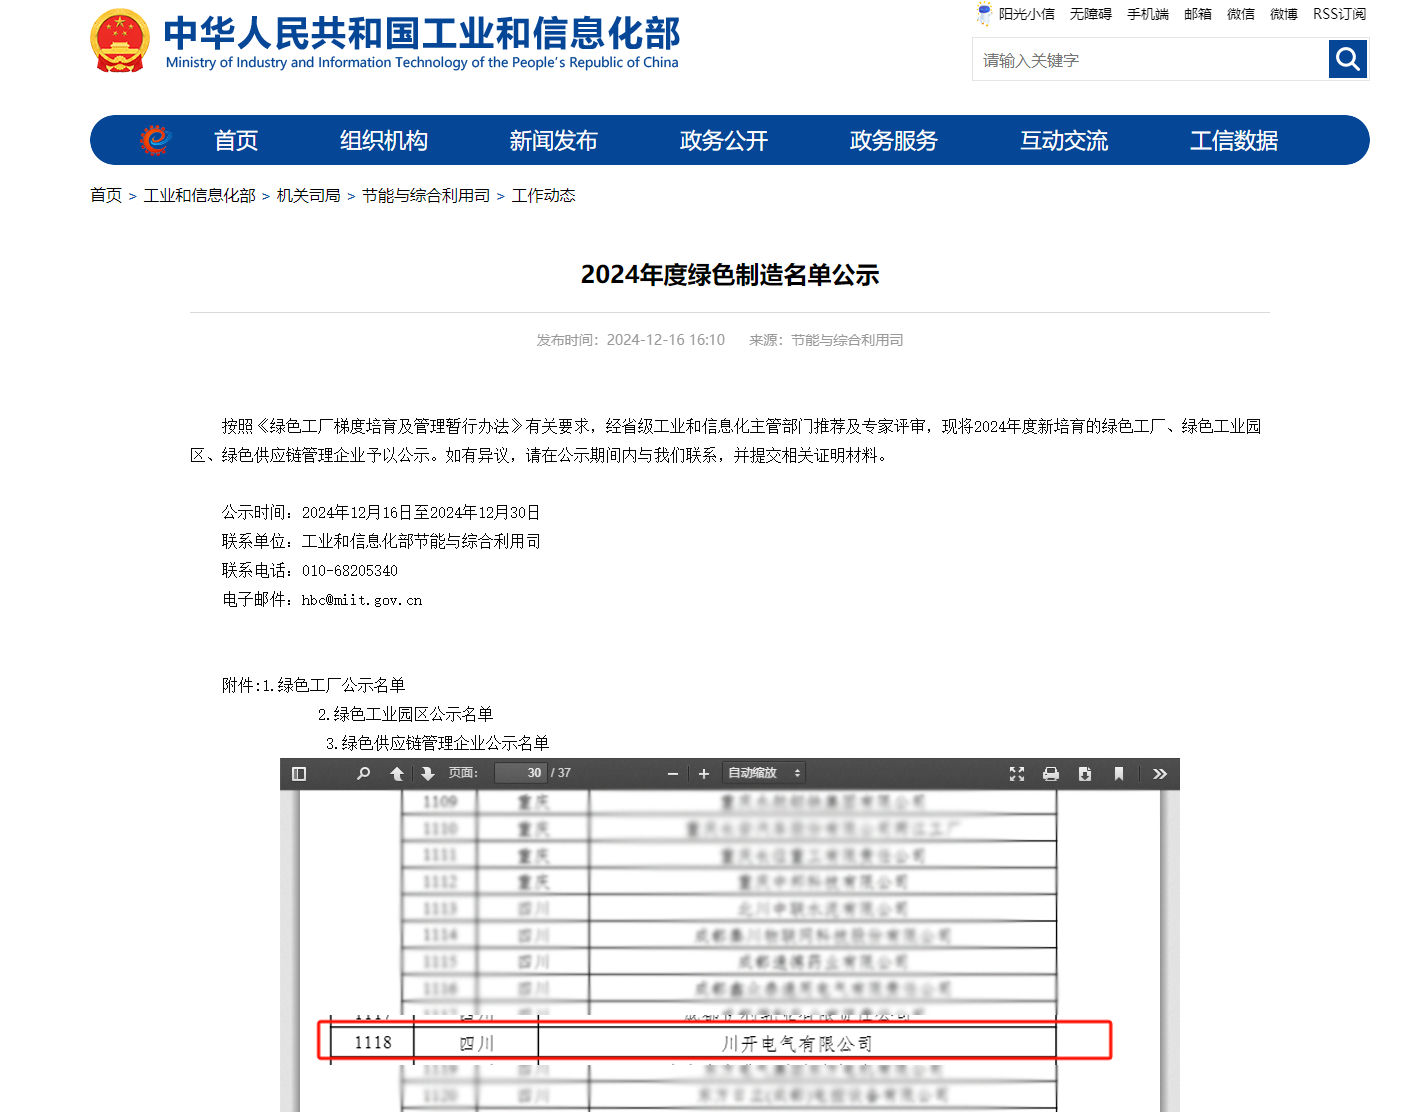
Task: Click the 节能与综合利用司 breadcrumb link
Action: click(426, 196)
